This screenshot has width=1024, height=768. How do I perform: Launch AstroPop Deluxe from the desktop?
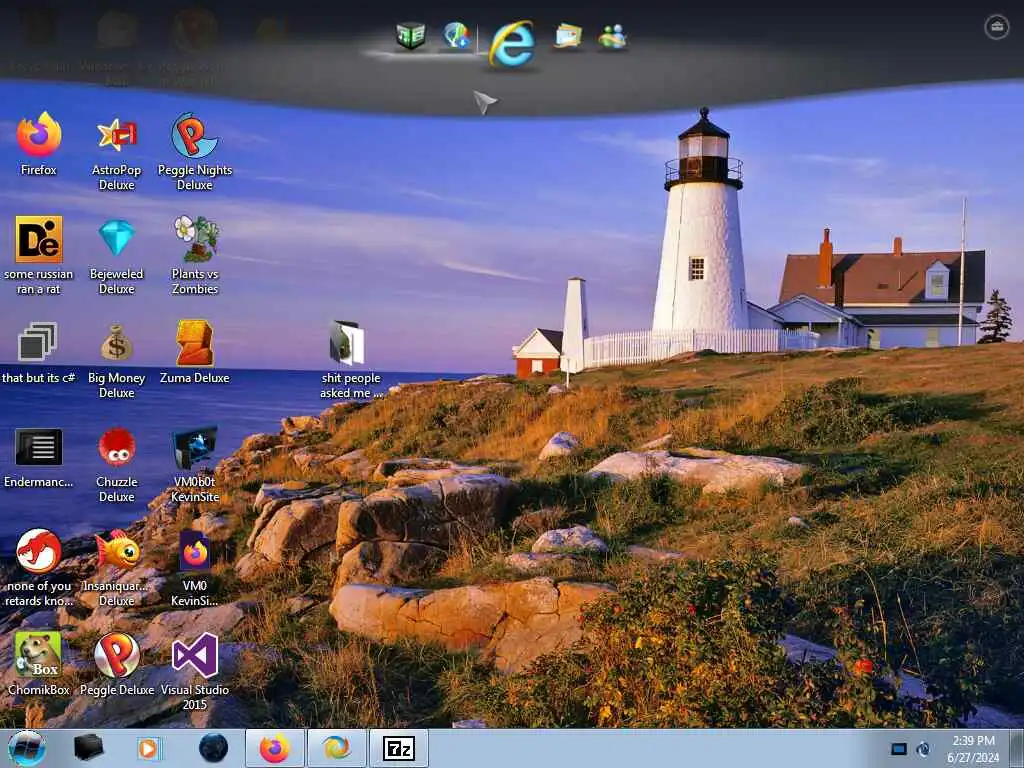pyautogui.click(x=116, y=152)
